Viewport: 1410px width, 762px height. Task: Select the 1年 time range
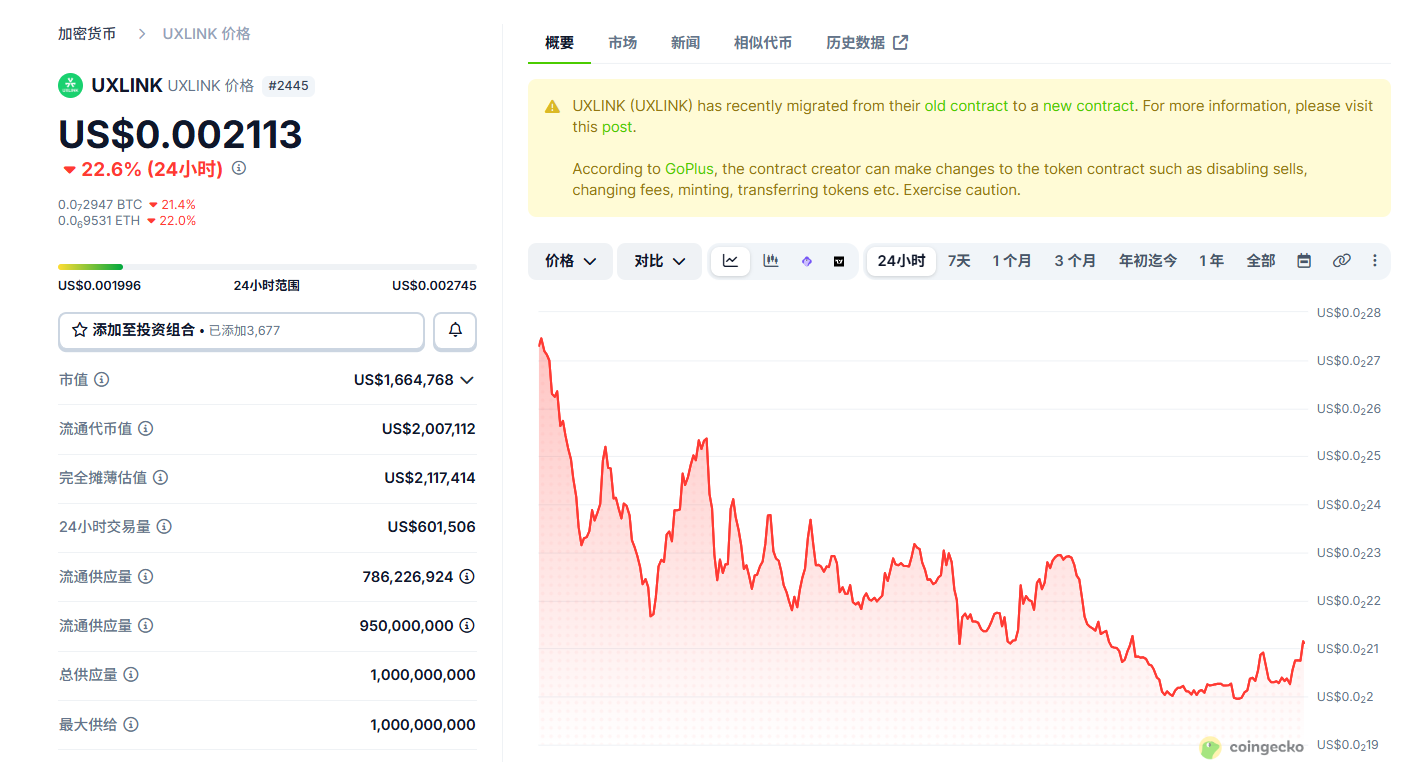point(1211,261)
